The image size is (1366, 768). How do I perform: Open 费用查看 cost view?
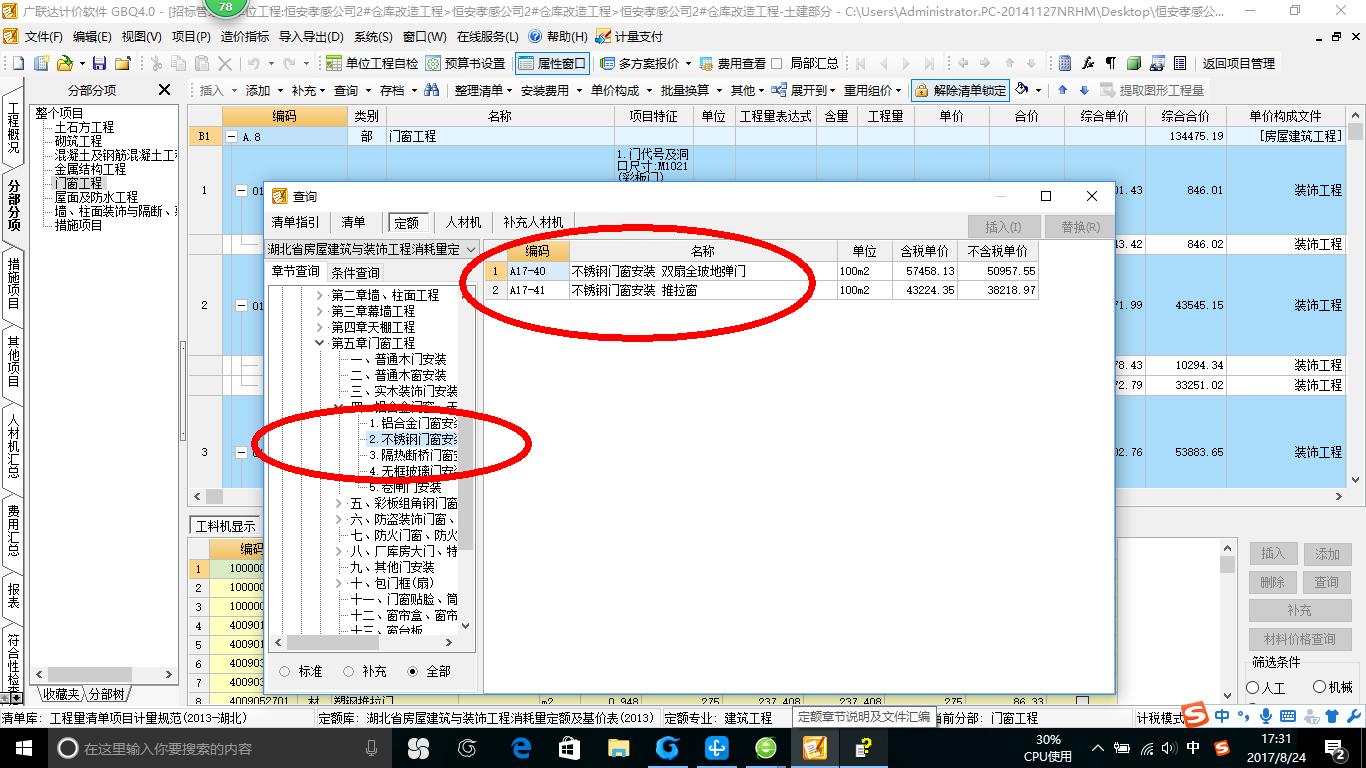click(733, 63)
